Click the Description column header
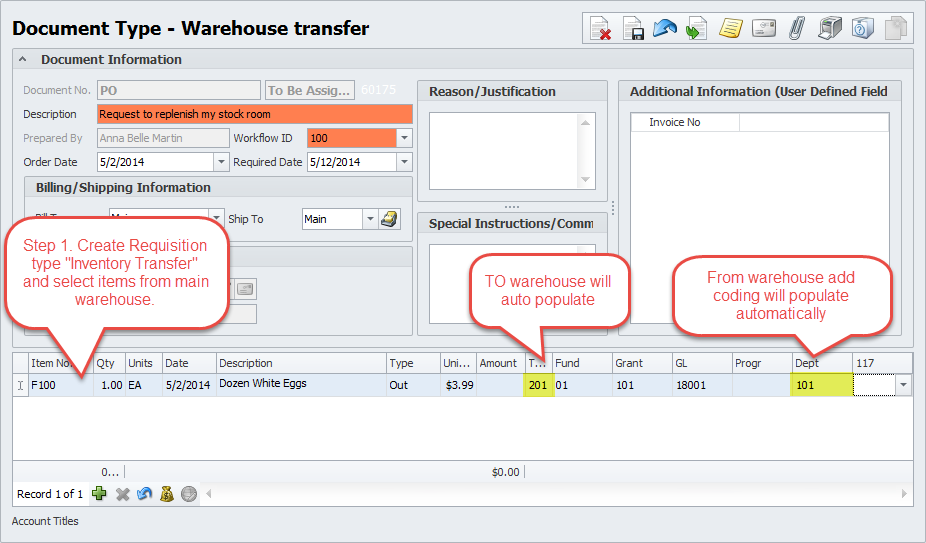Image resolution: width=926 pixels, height=543 pixels. [299, 363]
